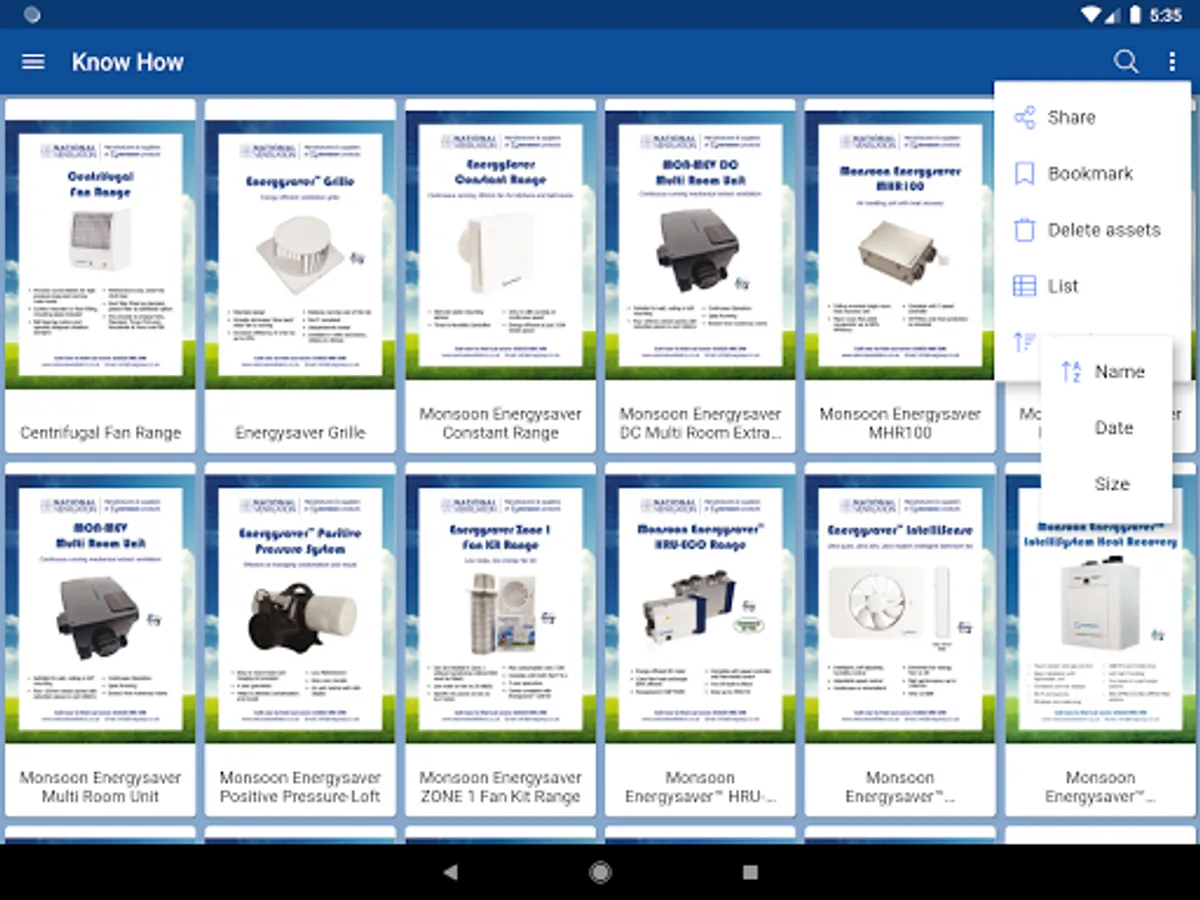Choose Delete assets menu entry
This screenshot has width=1200, height=900.
pyautogui.click(x=1092, y=229)
